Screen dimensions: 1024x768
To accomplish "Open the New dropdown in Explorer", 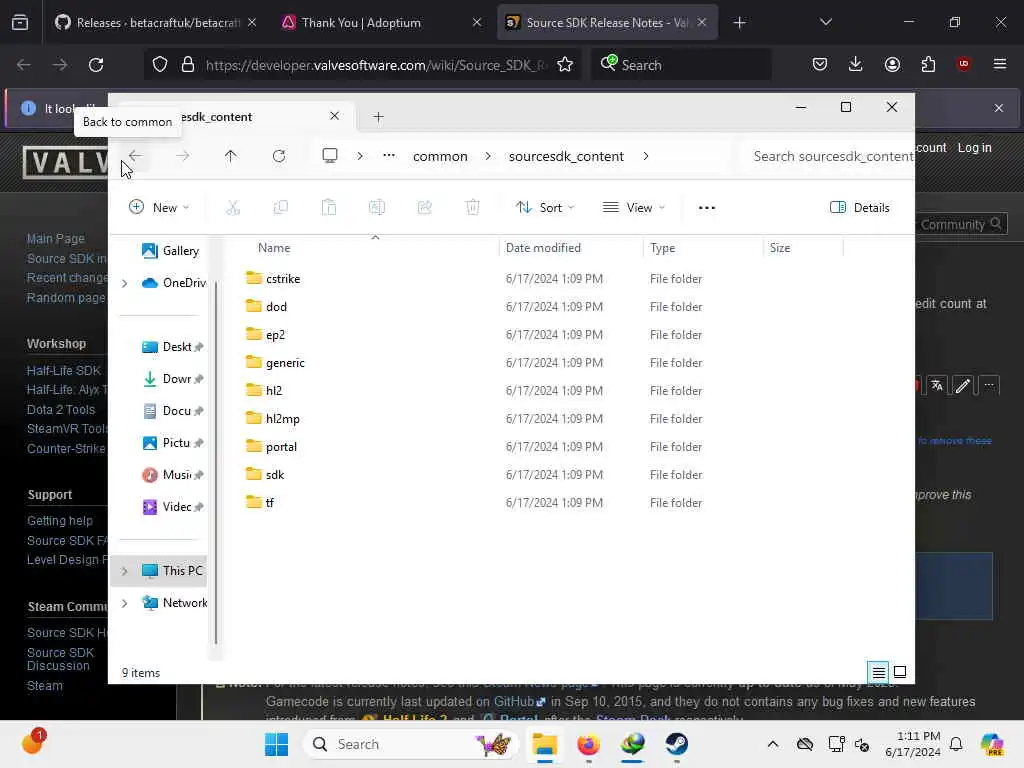I will 159,208.
